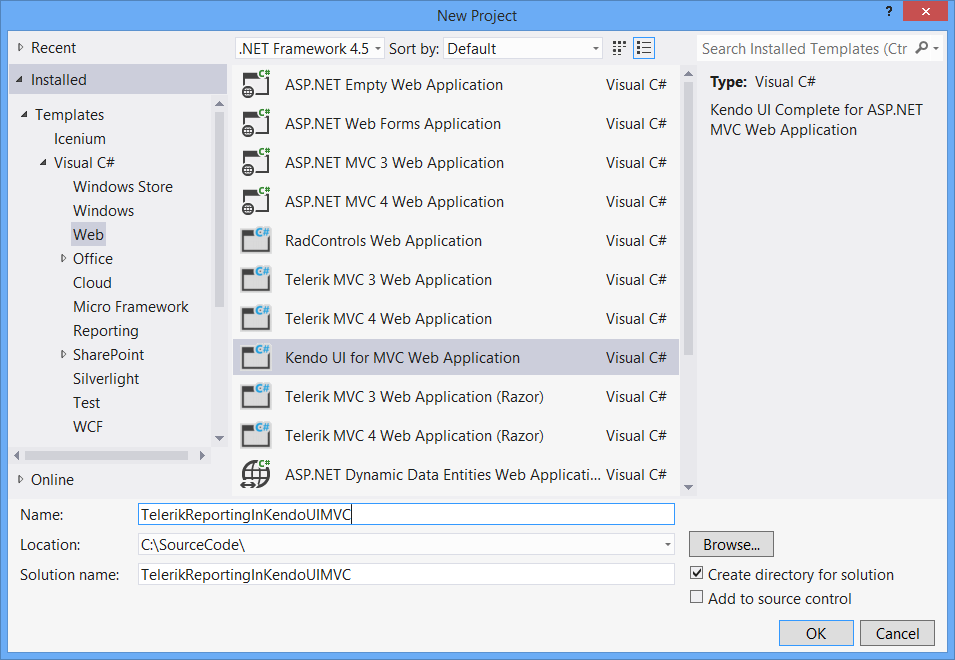Screen dimensions: 955x660
Task: Click the Kendo UI for MVC template icon
Action: [x=256, y=358]
